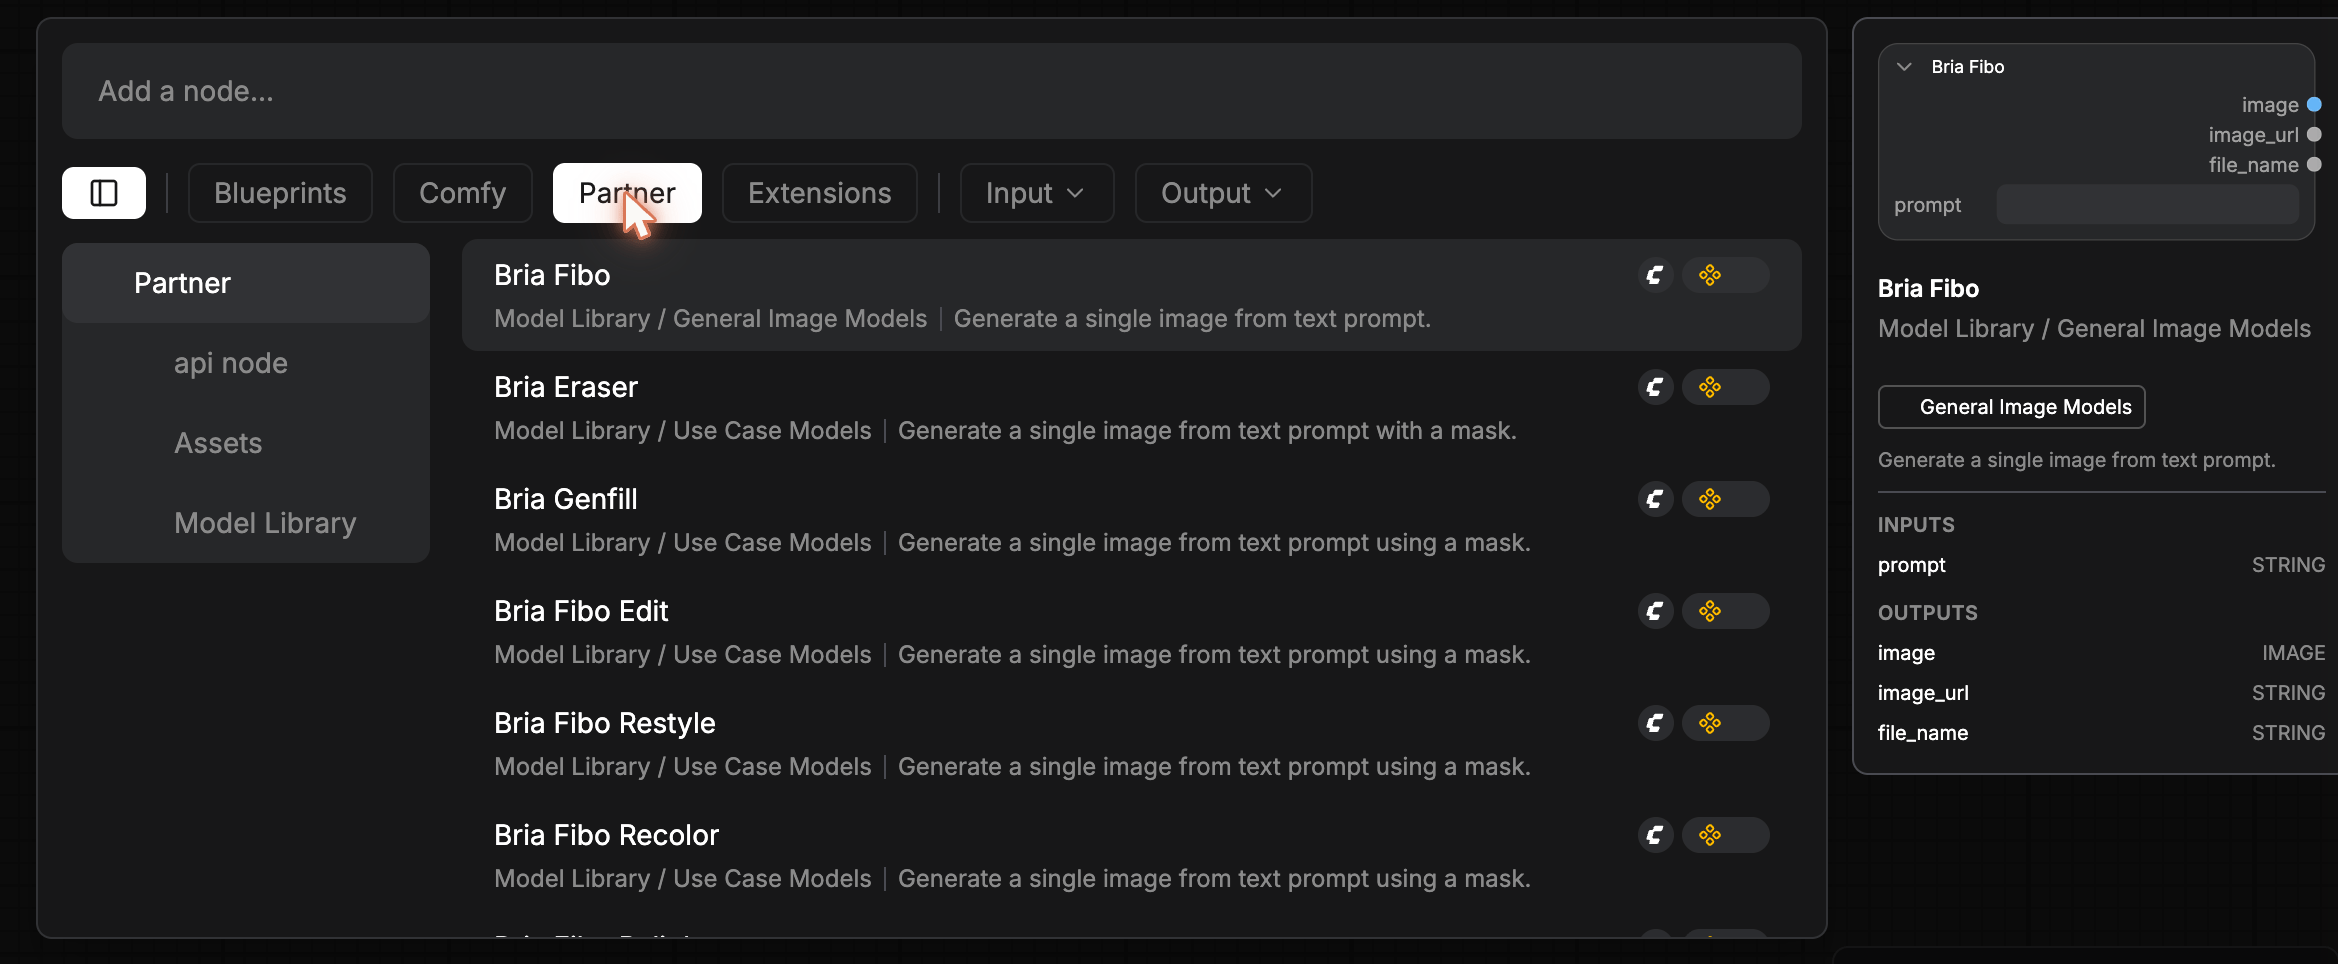The image size is (2338, 964).
Task: Select the Bria Fibo Restyle node result
Action: coord(1131,743)
